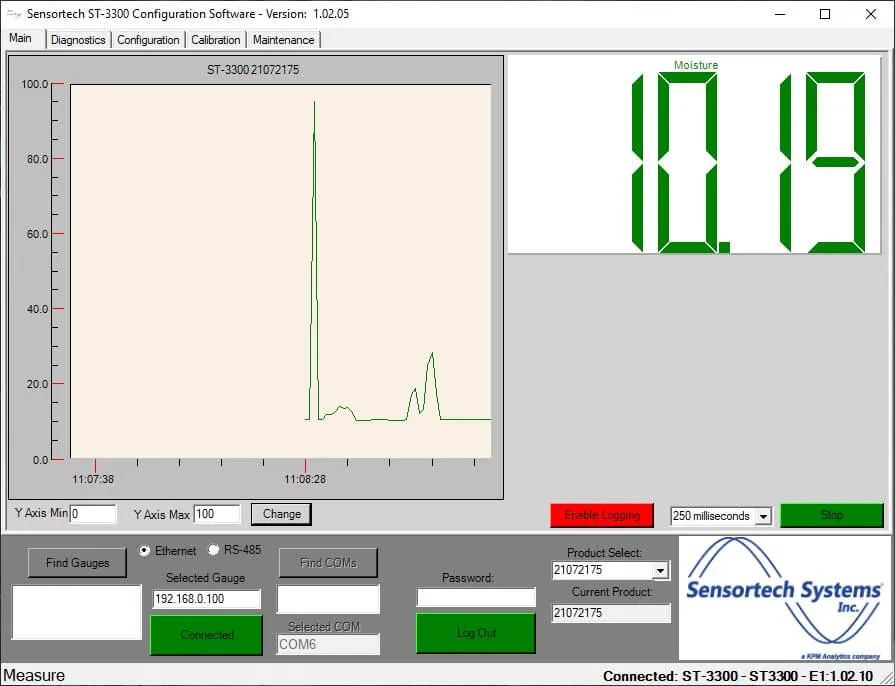Apply axis changes with the Change button

[280, 514]
